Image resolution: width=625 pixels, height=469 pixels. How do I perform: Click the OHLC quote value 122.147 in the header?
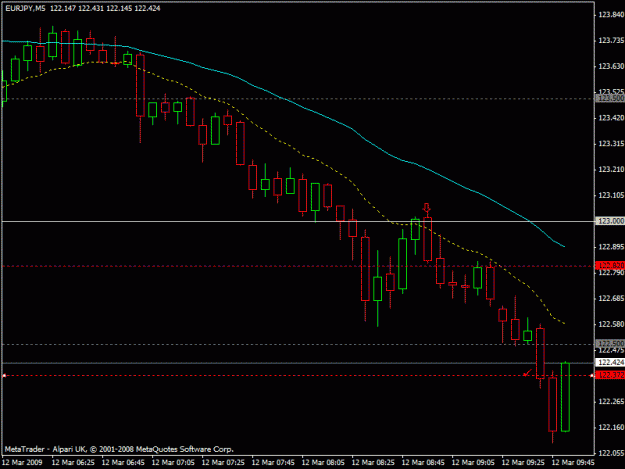63,8
